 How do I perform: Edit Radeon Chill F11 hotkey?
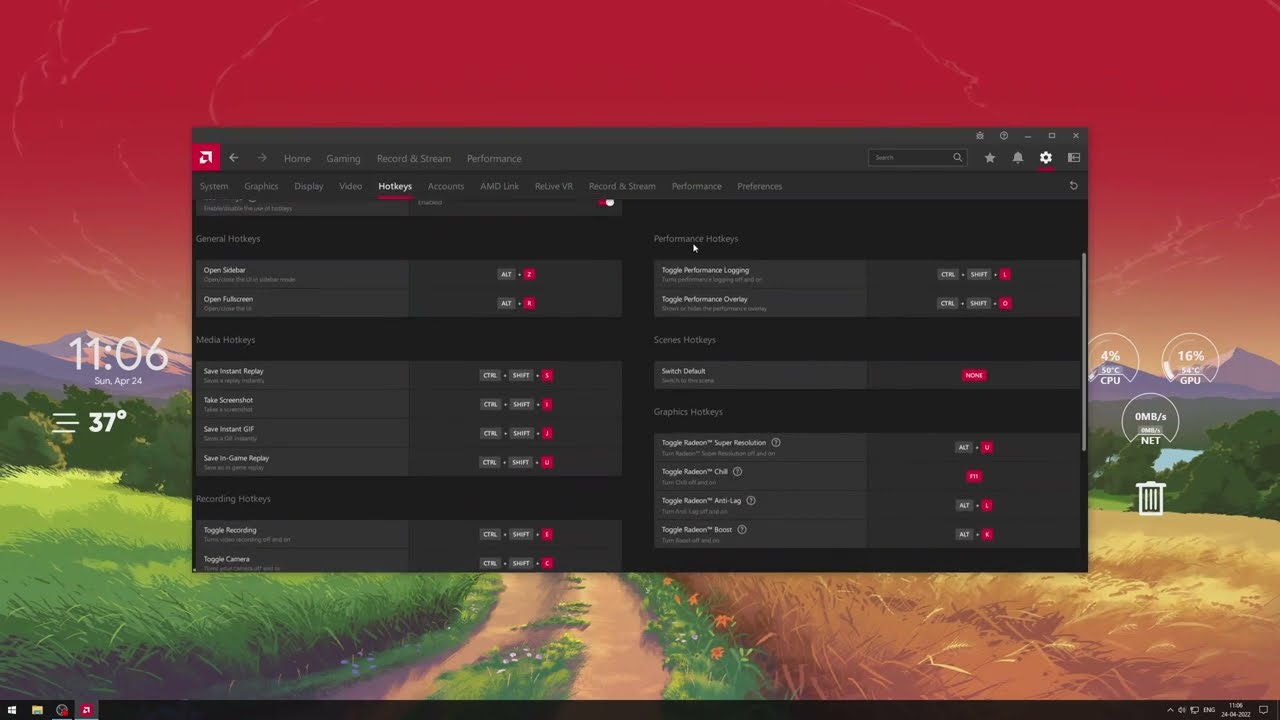point(974,476)
